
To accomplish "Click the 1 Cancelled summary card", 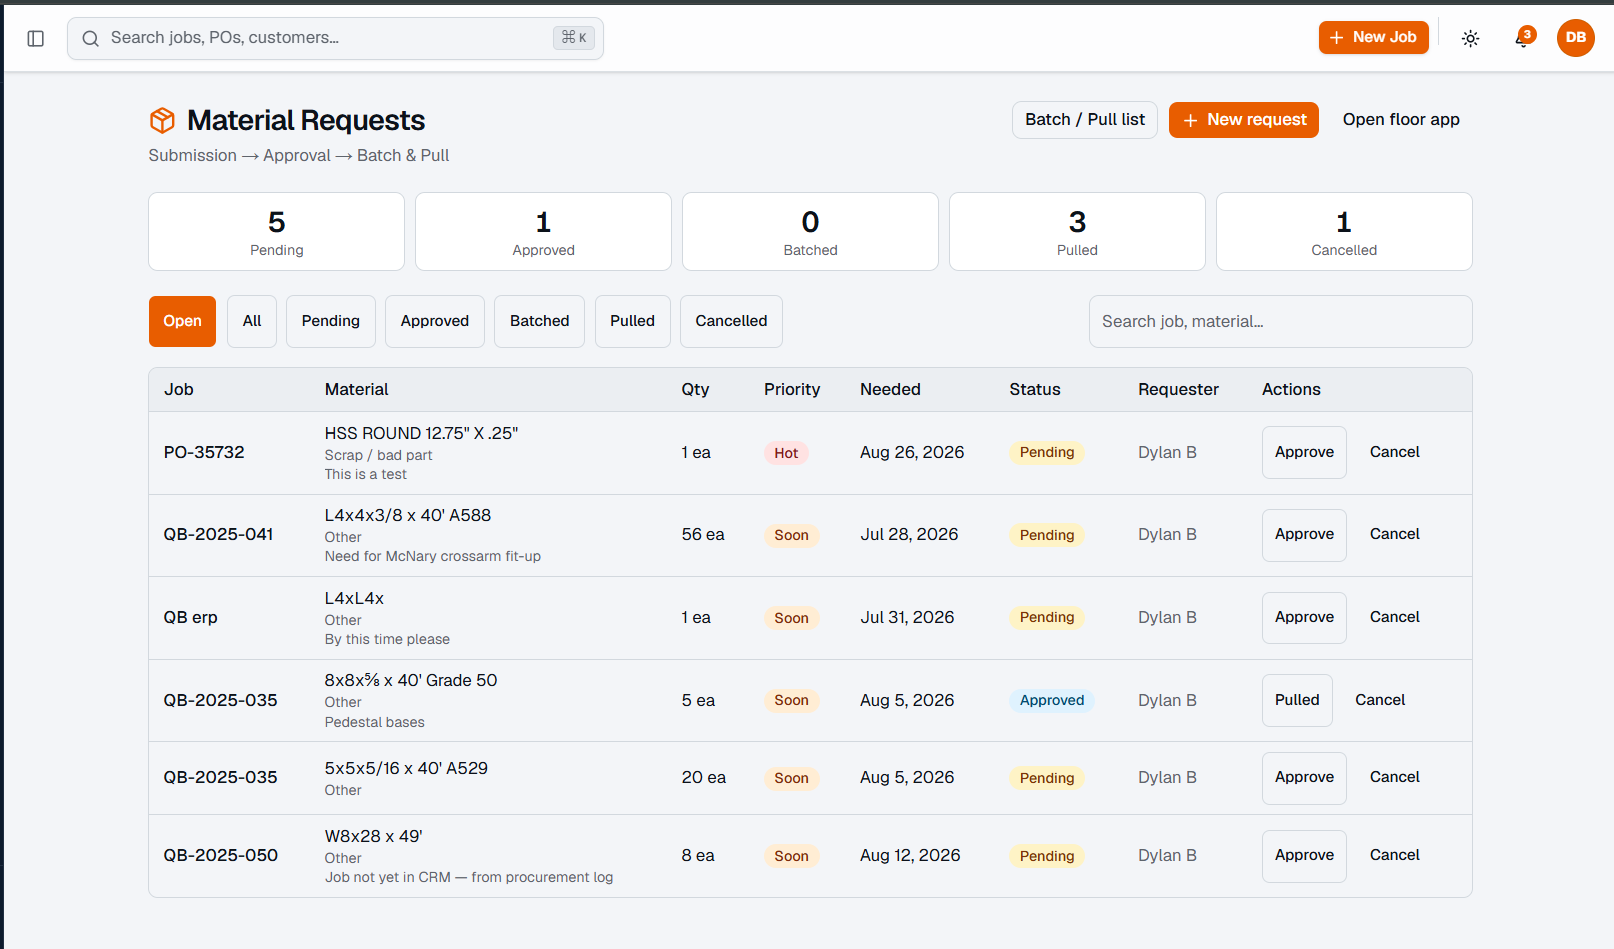I will tap(1344, 231).
